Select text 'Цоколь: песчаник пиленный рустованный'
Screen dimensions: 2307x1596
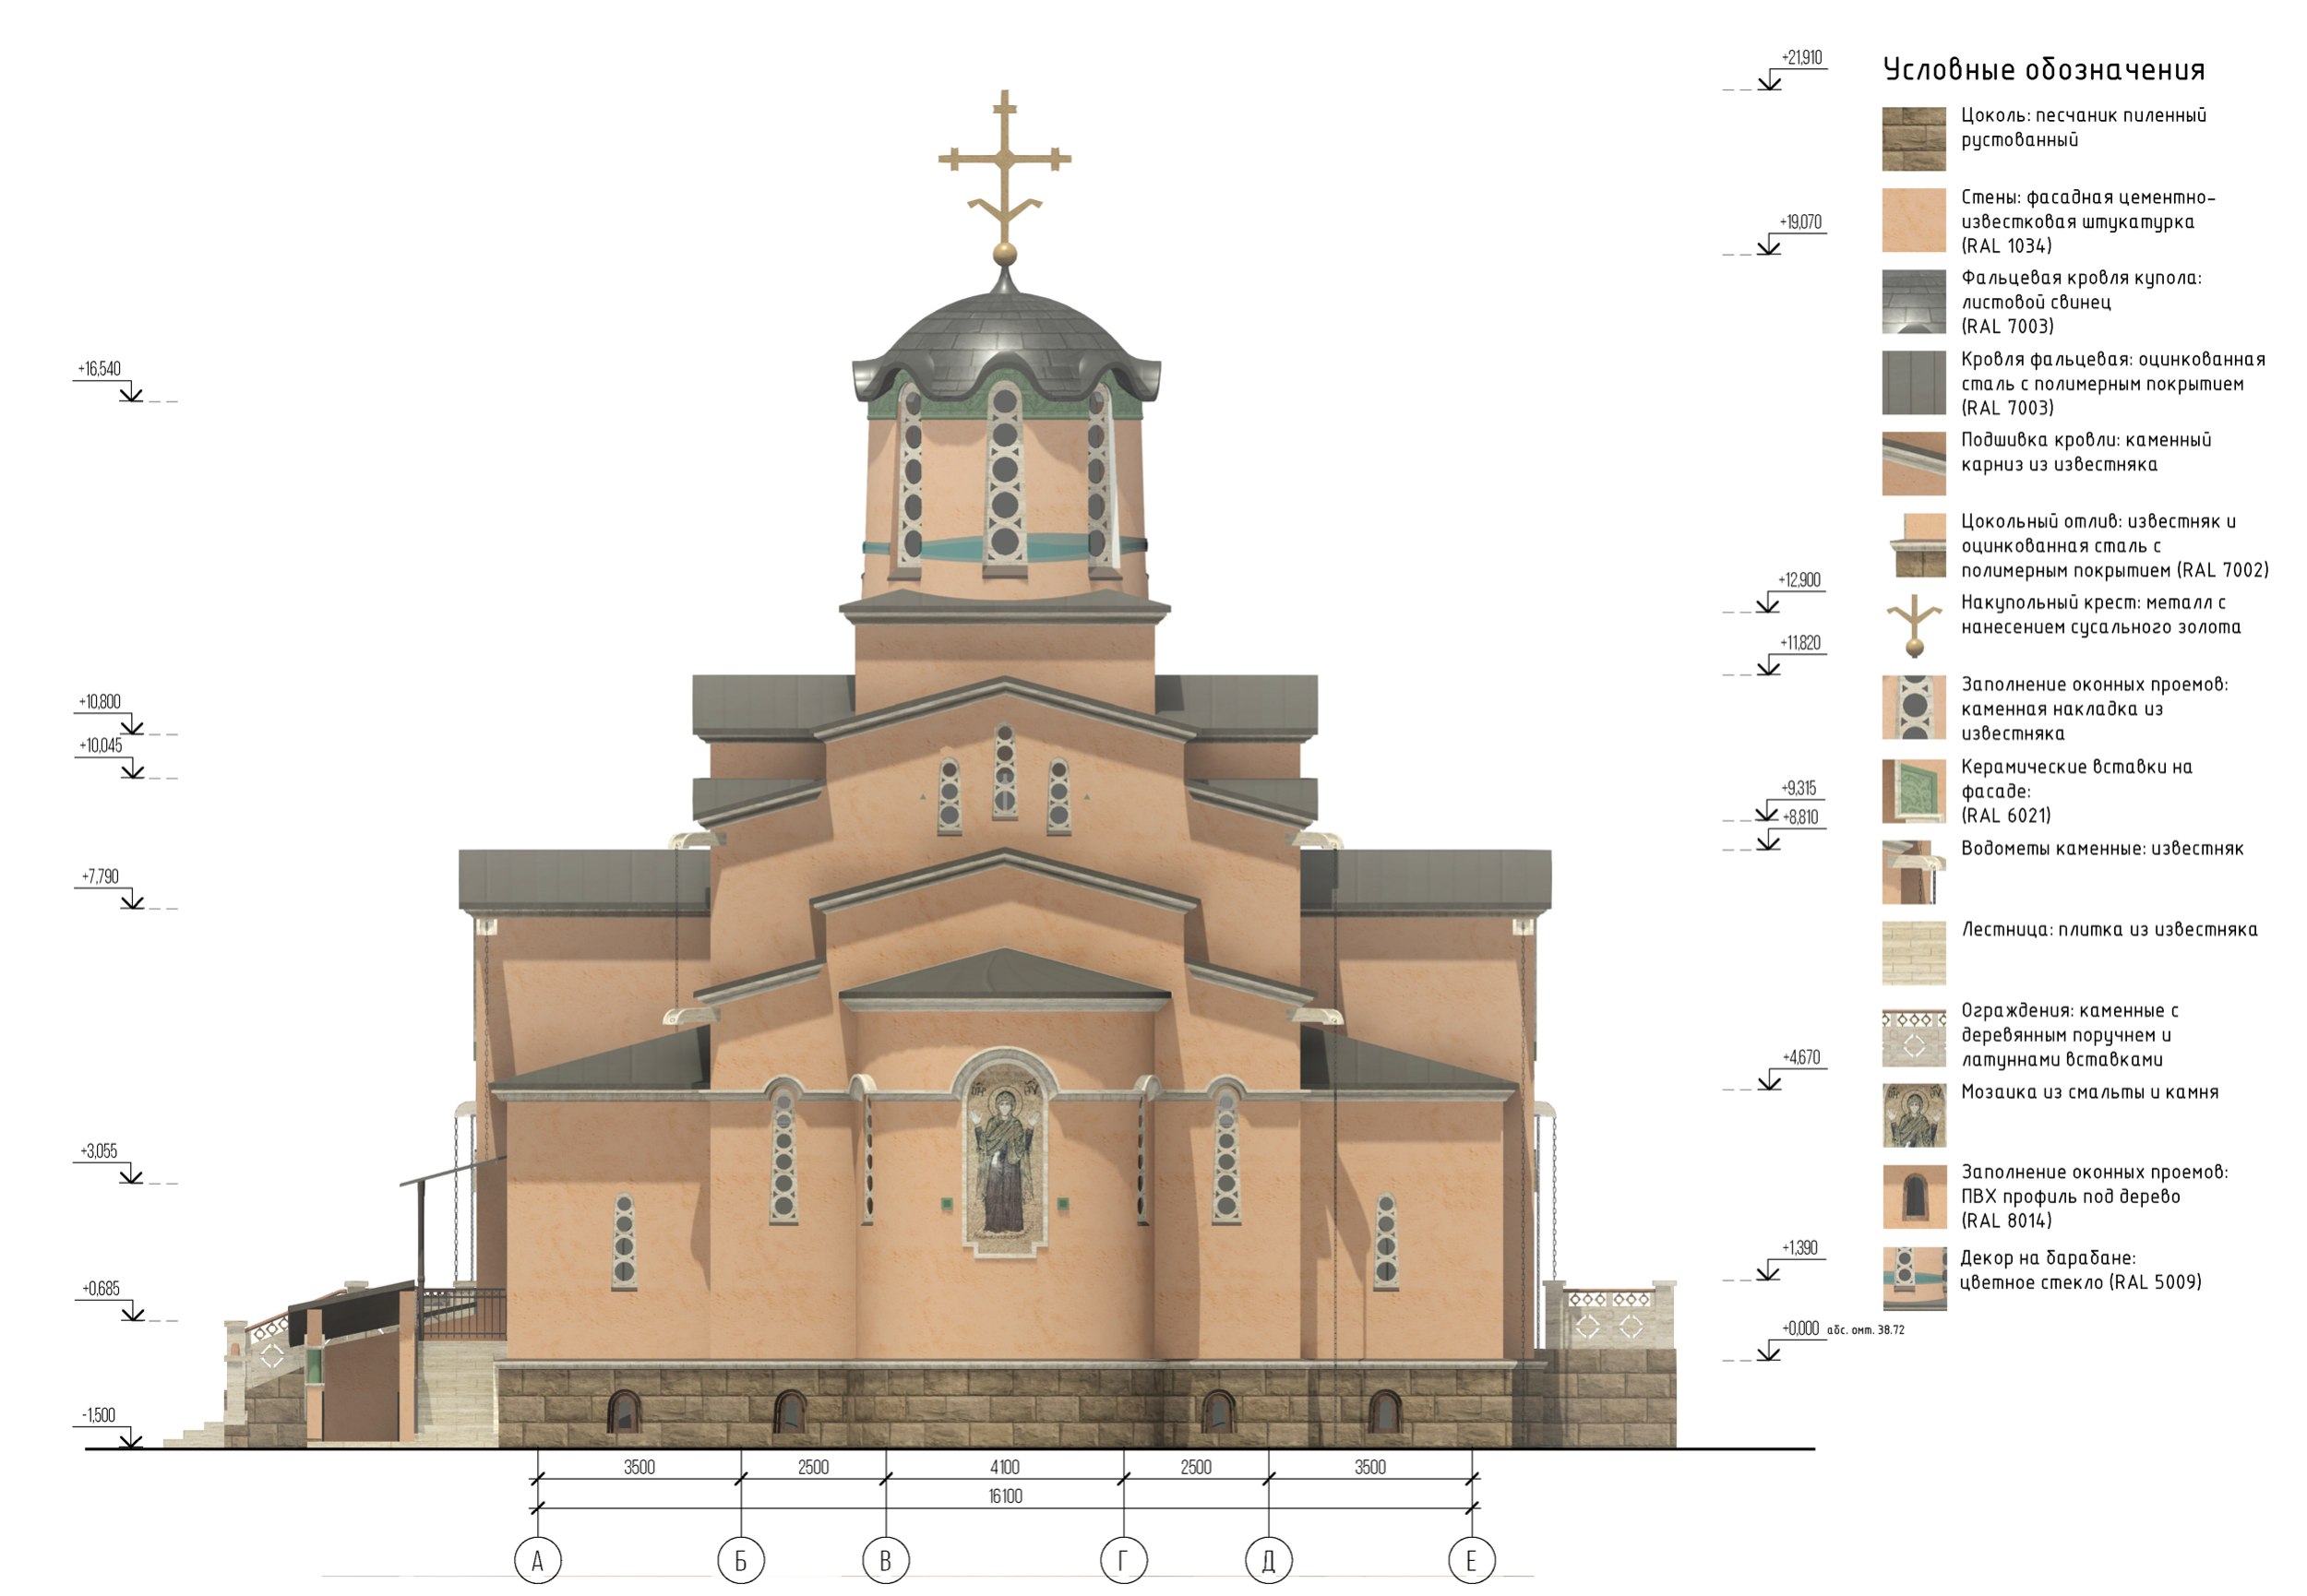pos(2083,128)
